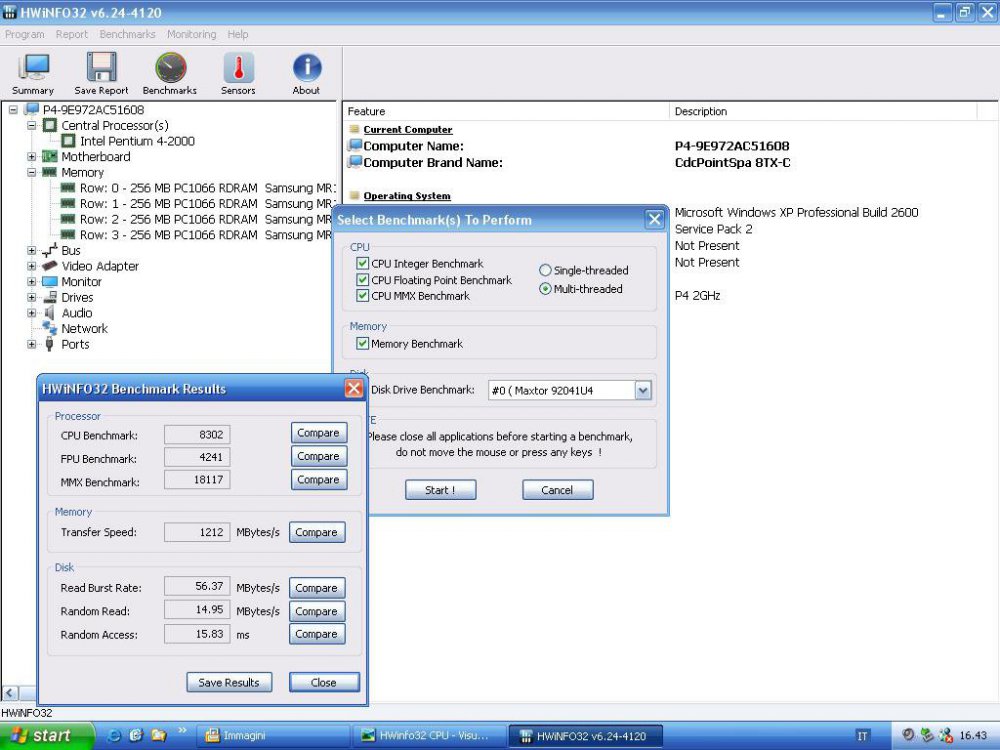The height and width of the screenshot is (750, 1000).
Task: Open the Disk Drive Benchmark dropdown
Action: coord(643,390)
